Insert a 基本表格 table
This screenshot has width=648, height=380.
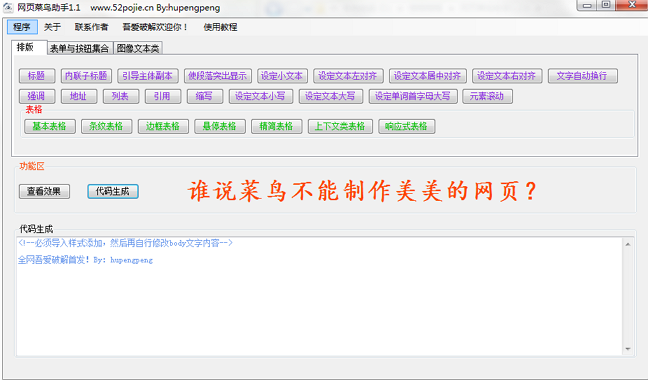pos(50,126)
